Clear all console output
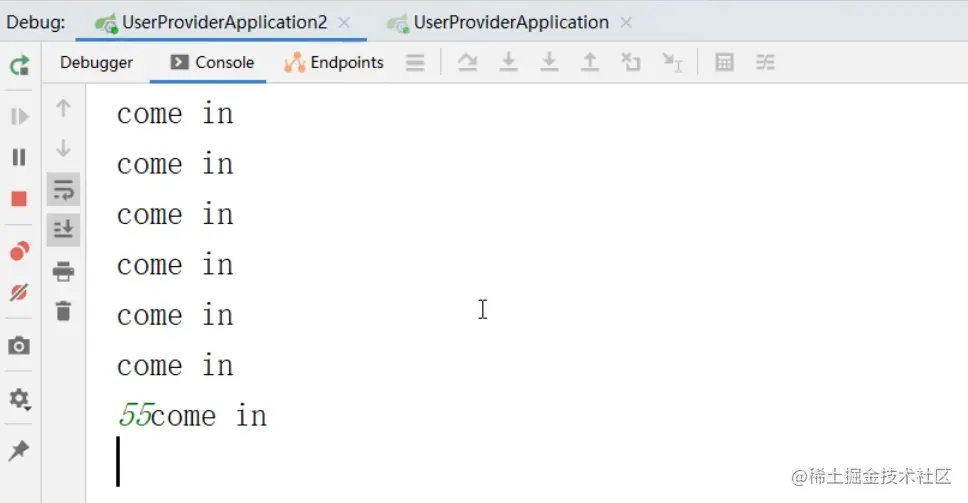 [63, 311]
